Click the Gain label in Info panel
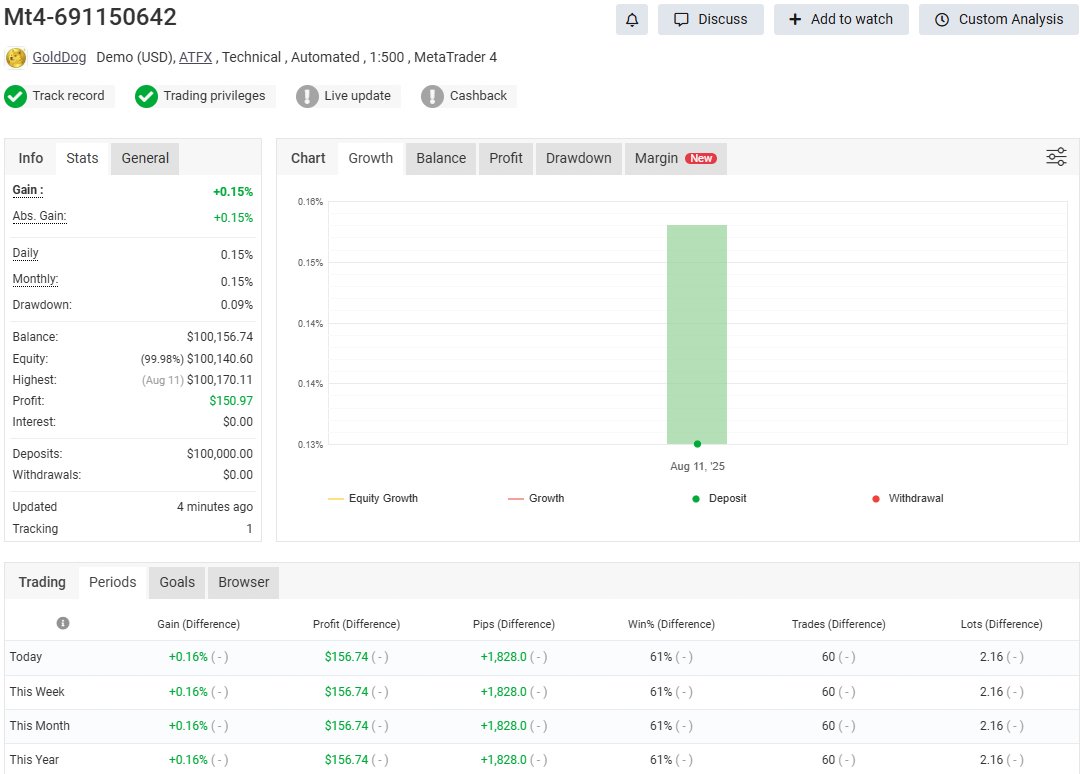Viewport: 1080px width, 774px height. [x=28, y=190]
